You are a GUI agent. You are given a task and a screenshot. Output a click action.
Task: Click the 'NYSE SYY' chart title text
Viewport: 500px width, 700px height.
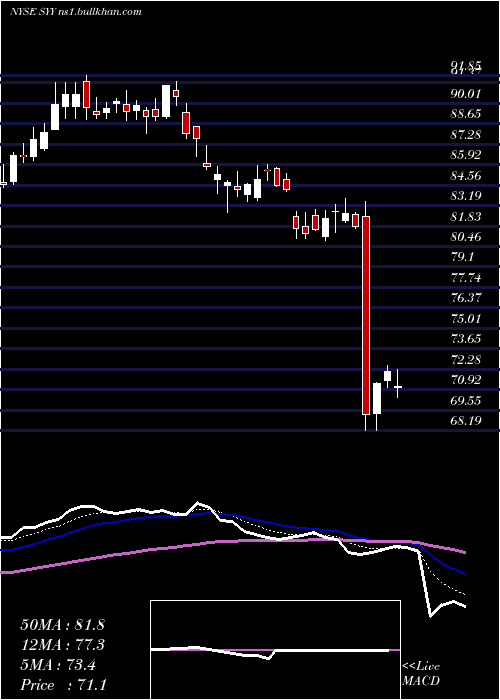click(31, 12)
